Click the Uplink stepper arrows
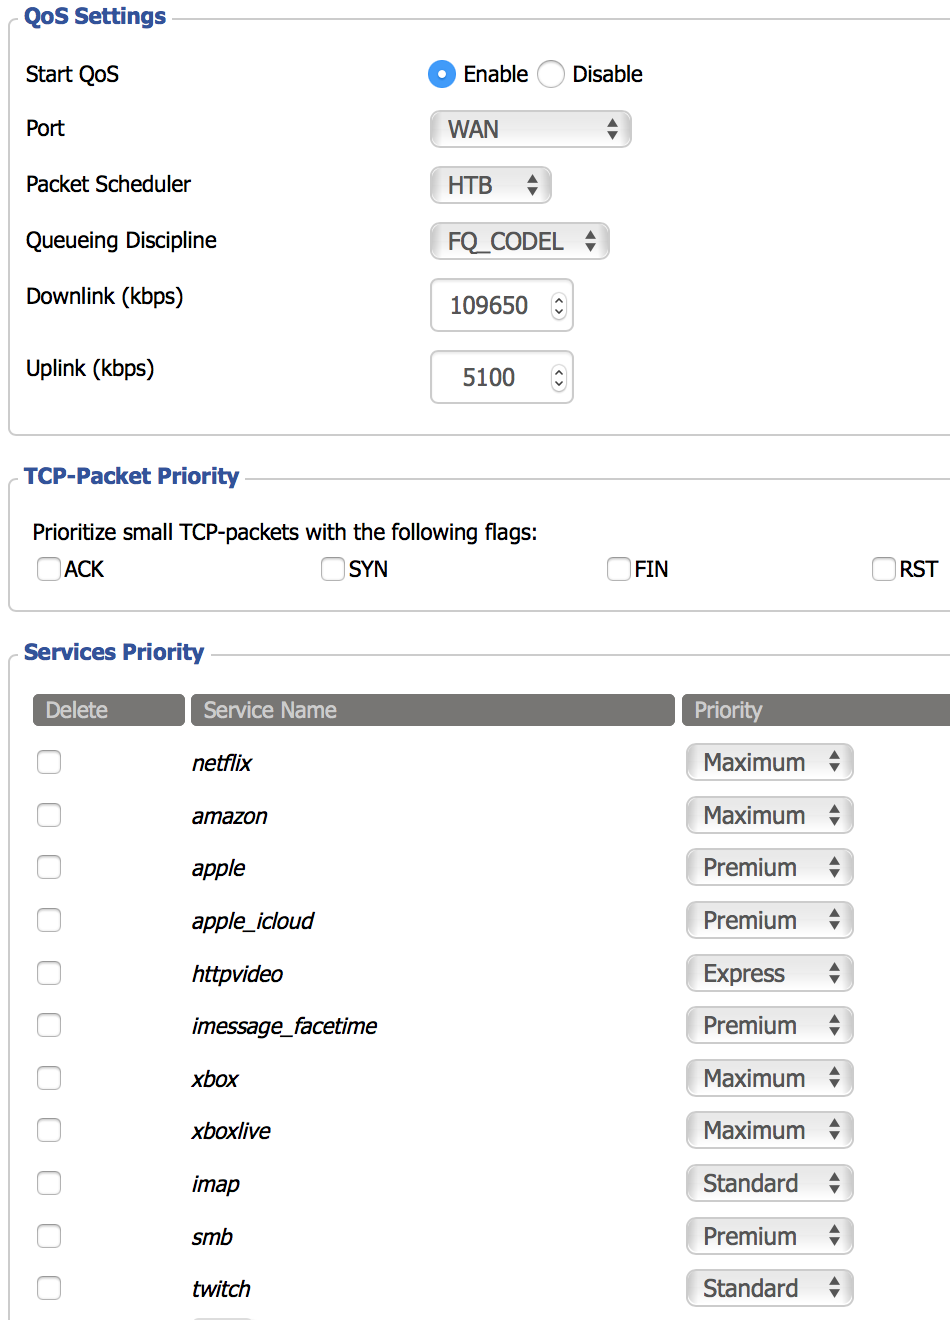Viewport: 950px width, 1320px height. [559, 378]
